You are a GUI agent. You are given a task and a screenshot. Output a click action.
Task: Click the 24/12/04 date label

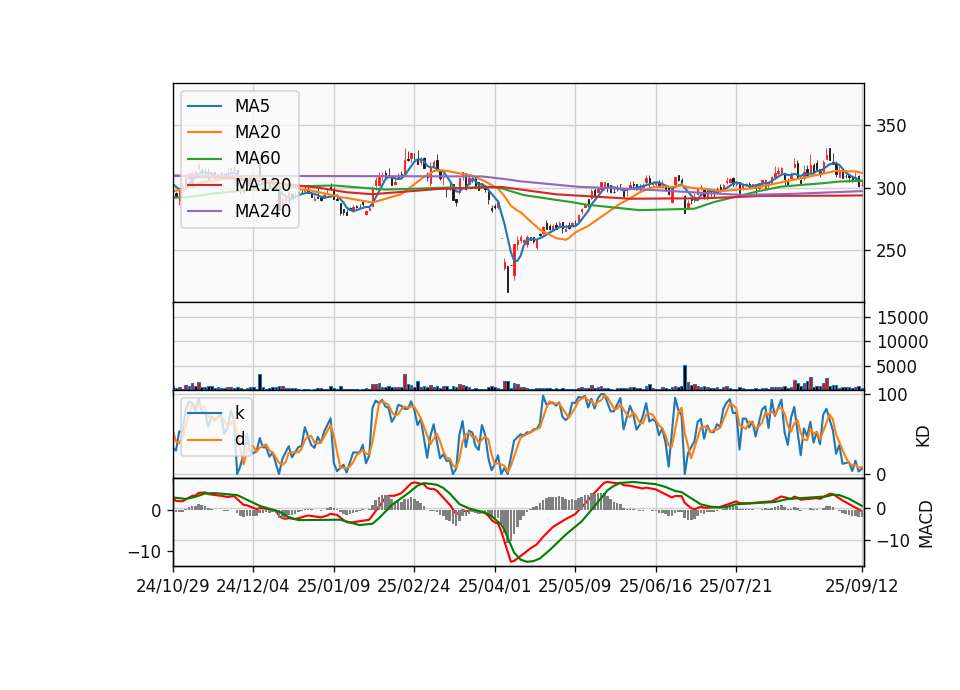tap(253, 586)
